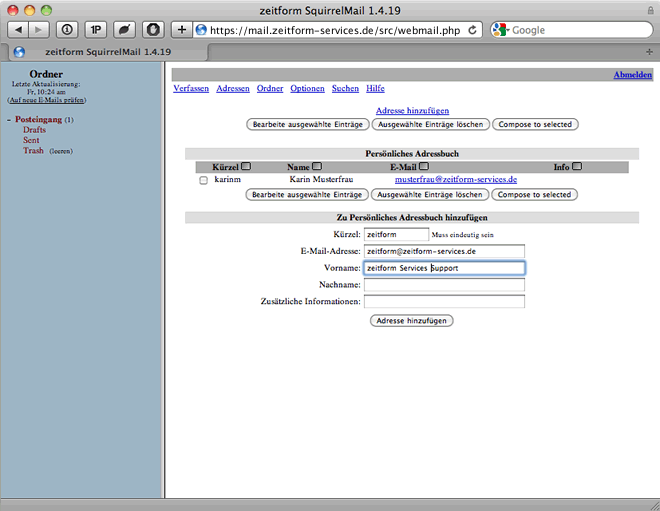Open the Sent folder
This screenshot has width=660, height=511.
(31, 140)
